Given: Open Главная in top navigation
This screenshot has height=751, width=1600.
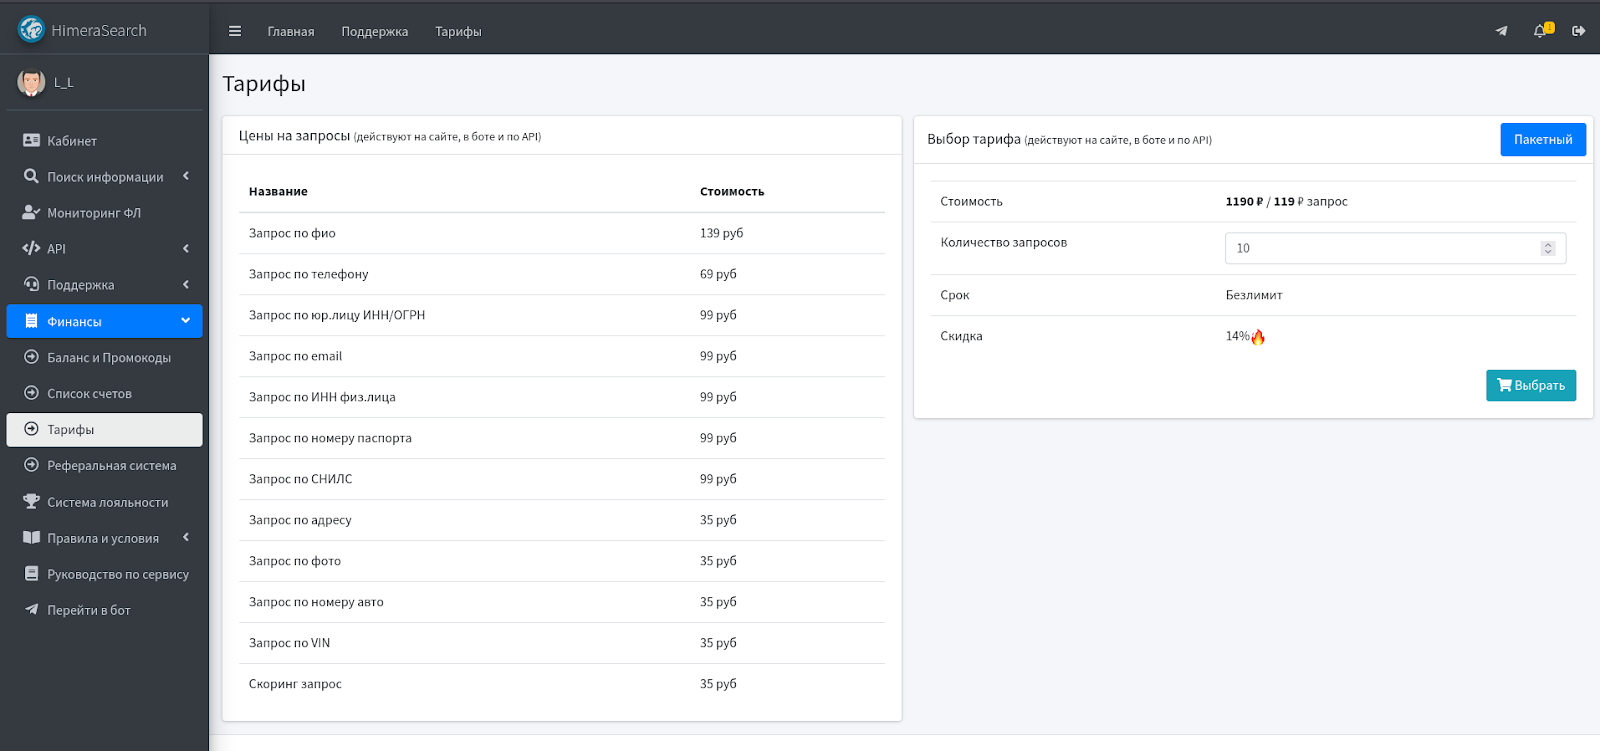Looking at the screenshot, I should [291, 32].
